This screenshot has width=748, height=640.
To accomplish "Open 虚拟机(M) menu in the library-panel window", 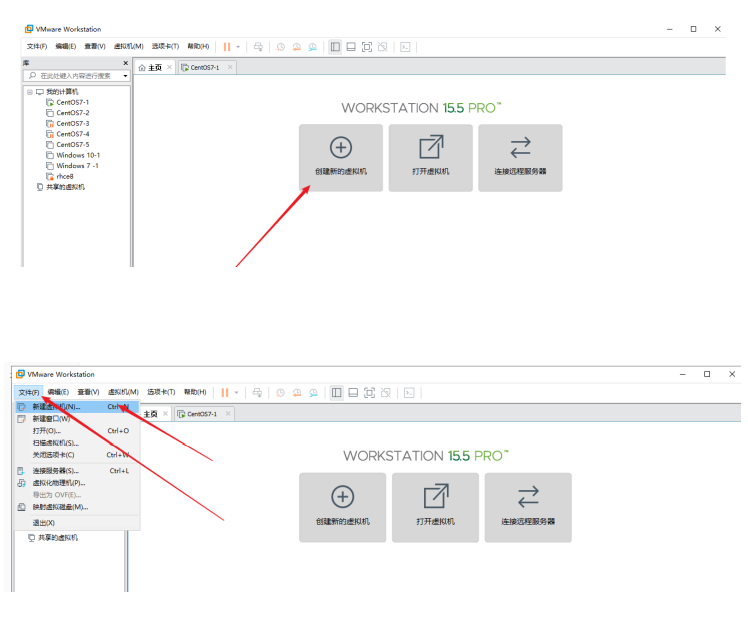I will tap(128, 46).
